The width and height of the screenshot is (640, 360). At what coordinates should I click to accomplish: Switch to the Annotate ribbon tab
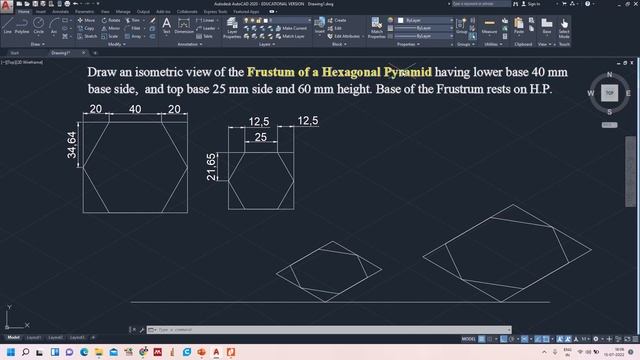click(60, 12)
